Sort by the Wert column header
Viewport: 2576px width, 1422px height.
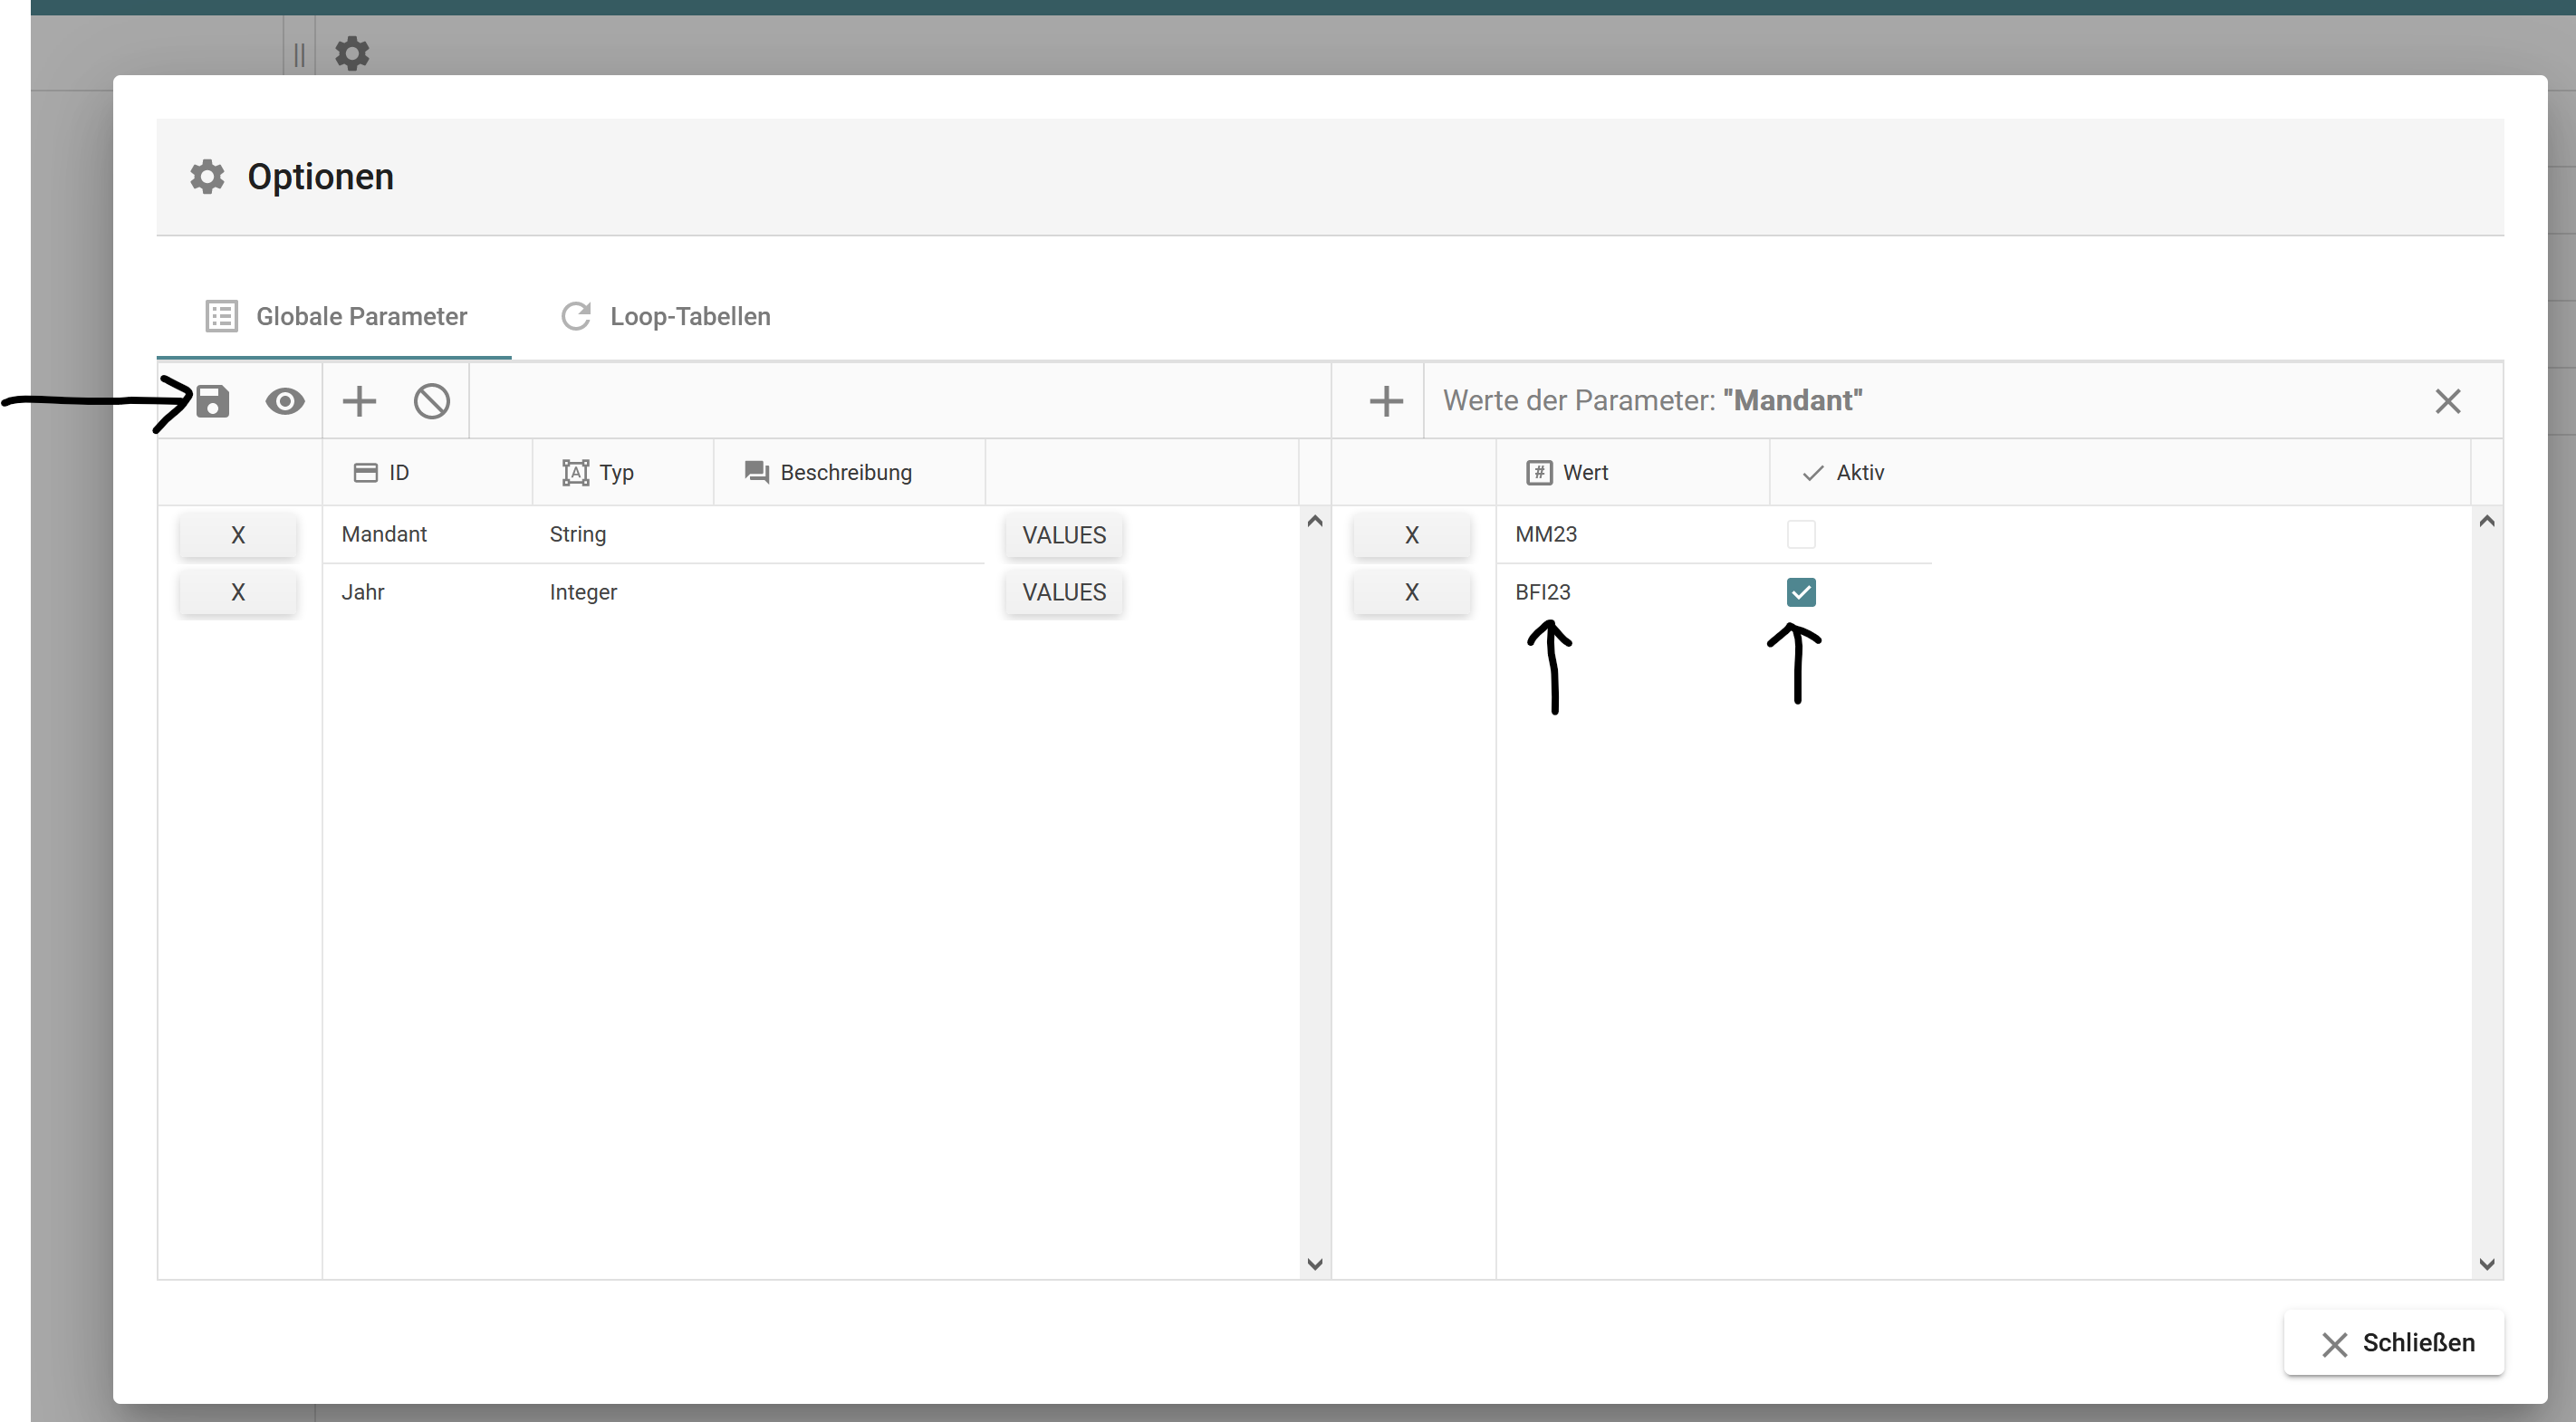pyautogui.click(x=1584, y=472)
